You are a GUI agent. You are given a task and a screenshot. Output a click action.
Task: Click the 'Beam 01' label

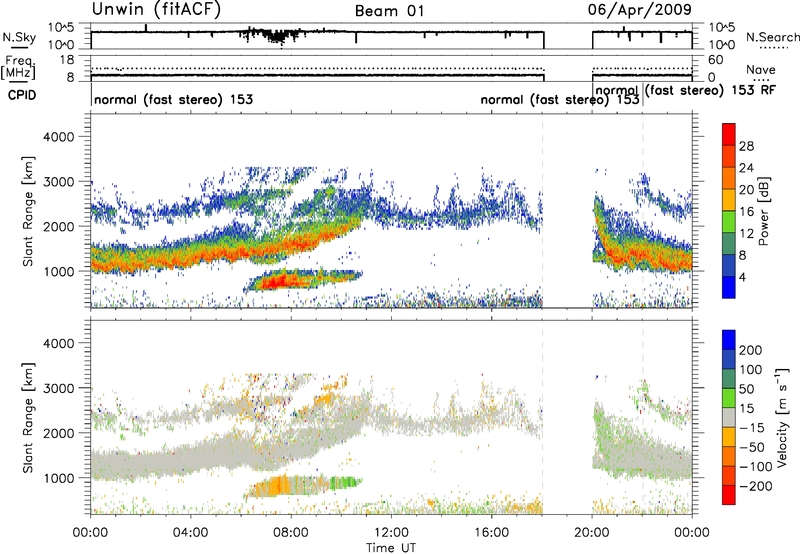point(390,11)
